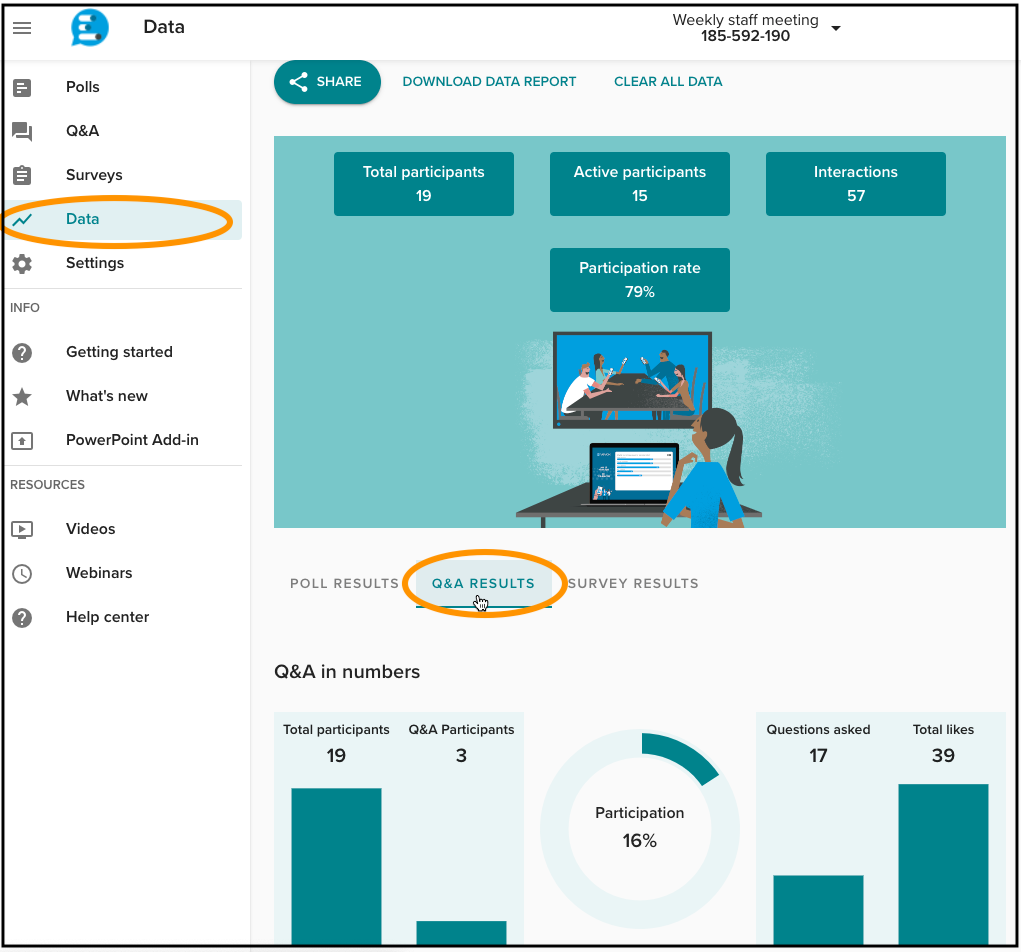The width and height of the screenshot is (1021, 952).
Task: Click the 'INFO' section label
Action: pyautogui.click(x=25, y=308)
